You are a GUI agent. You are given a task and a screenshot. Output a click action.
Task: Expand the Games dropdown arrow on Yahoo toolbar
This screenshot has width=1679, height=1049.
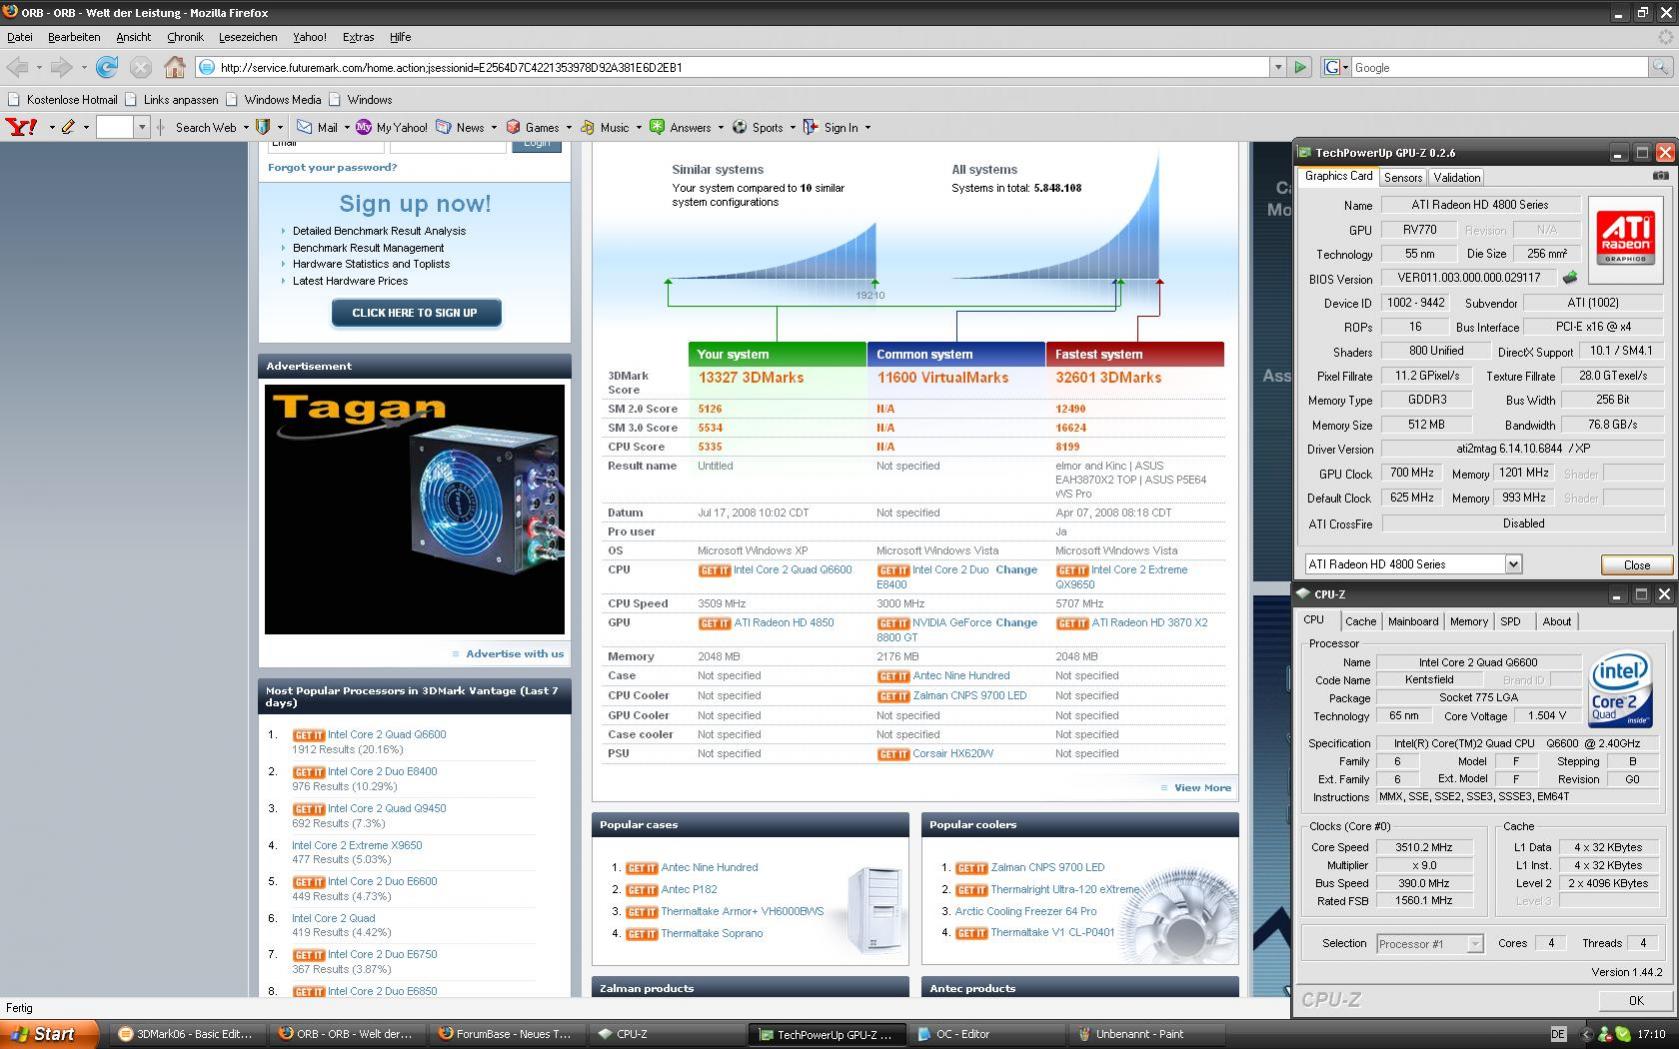coord(568,128)
